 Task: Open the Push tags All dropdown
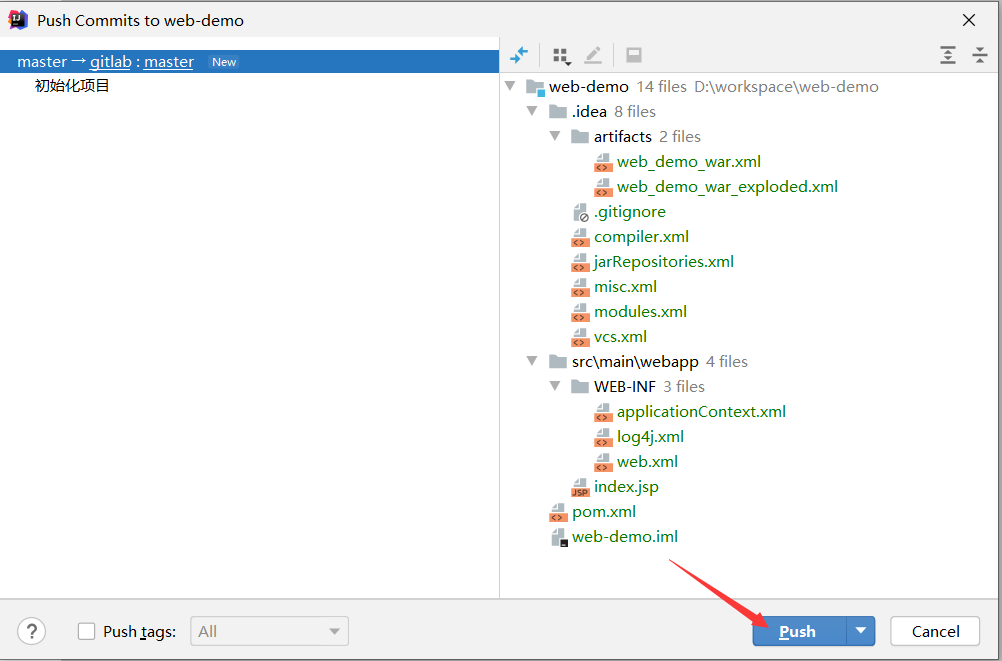(270, 632)
